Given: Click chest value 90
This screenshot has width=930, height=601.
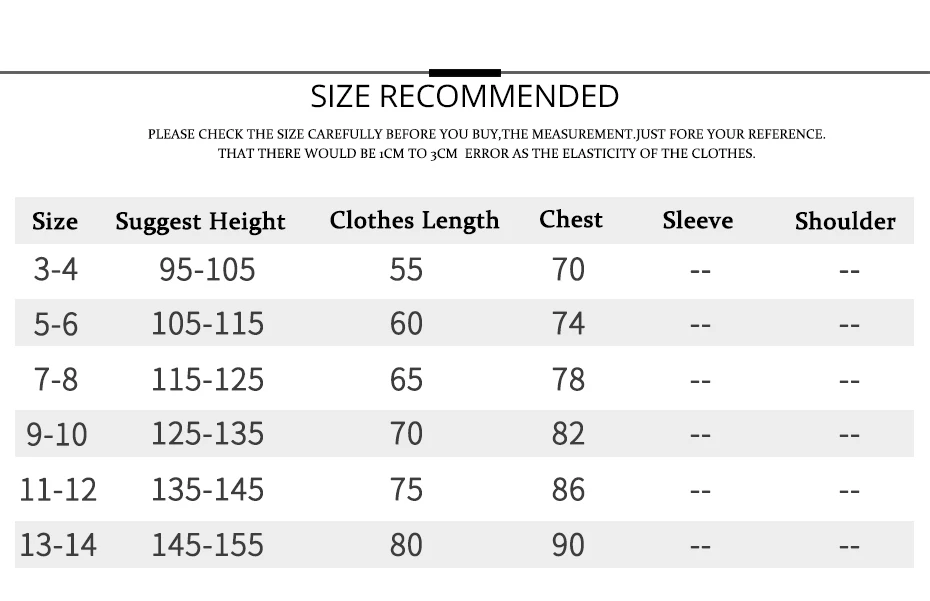Looking at the screenshot, I should click(x=568, y=545).
